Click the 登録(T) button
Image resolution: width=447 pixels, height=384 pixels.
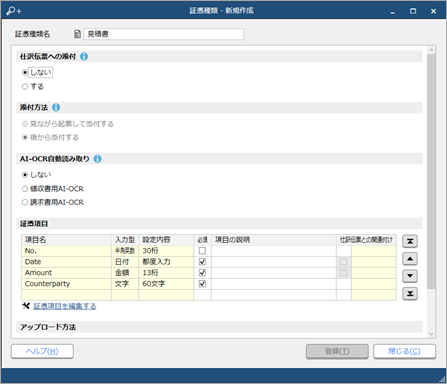click(337, 351)
